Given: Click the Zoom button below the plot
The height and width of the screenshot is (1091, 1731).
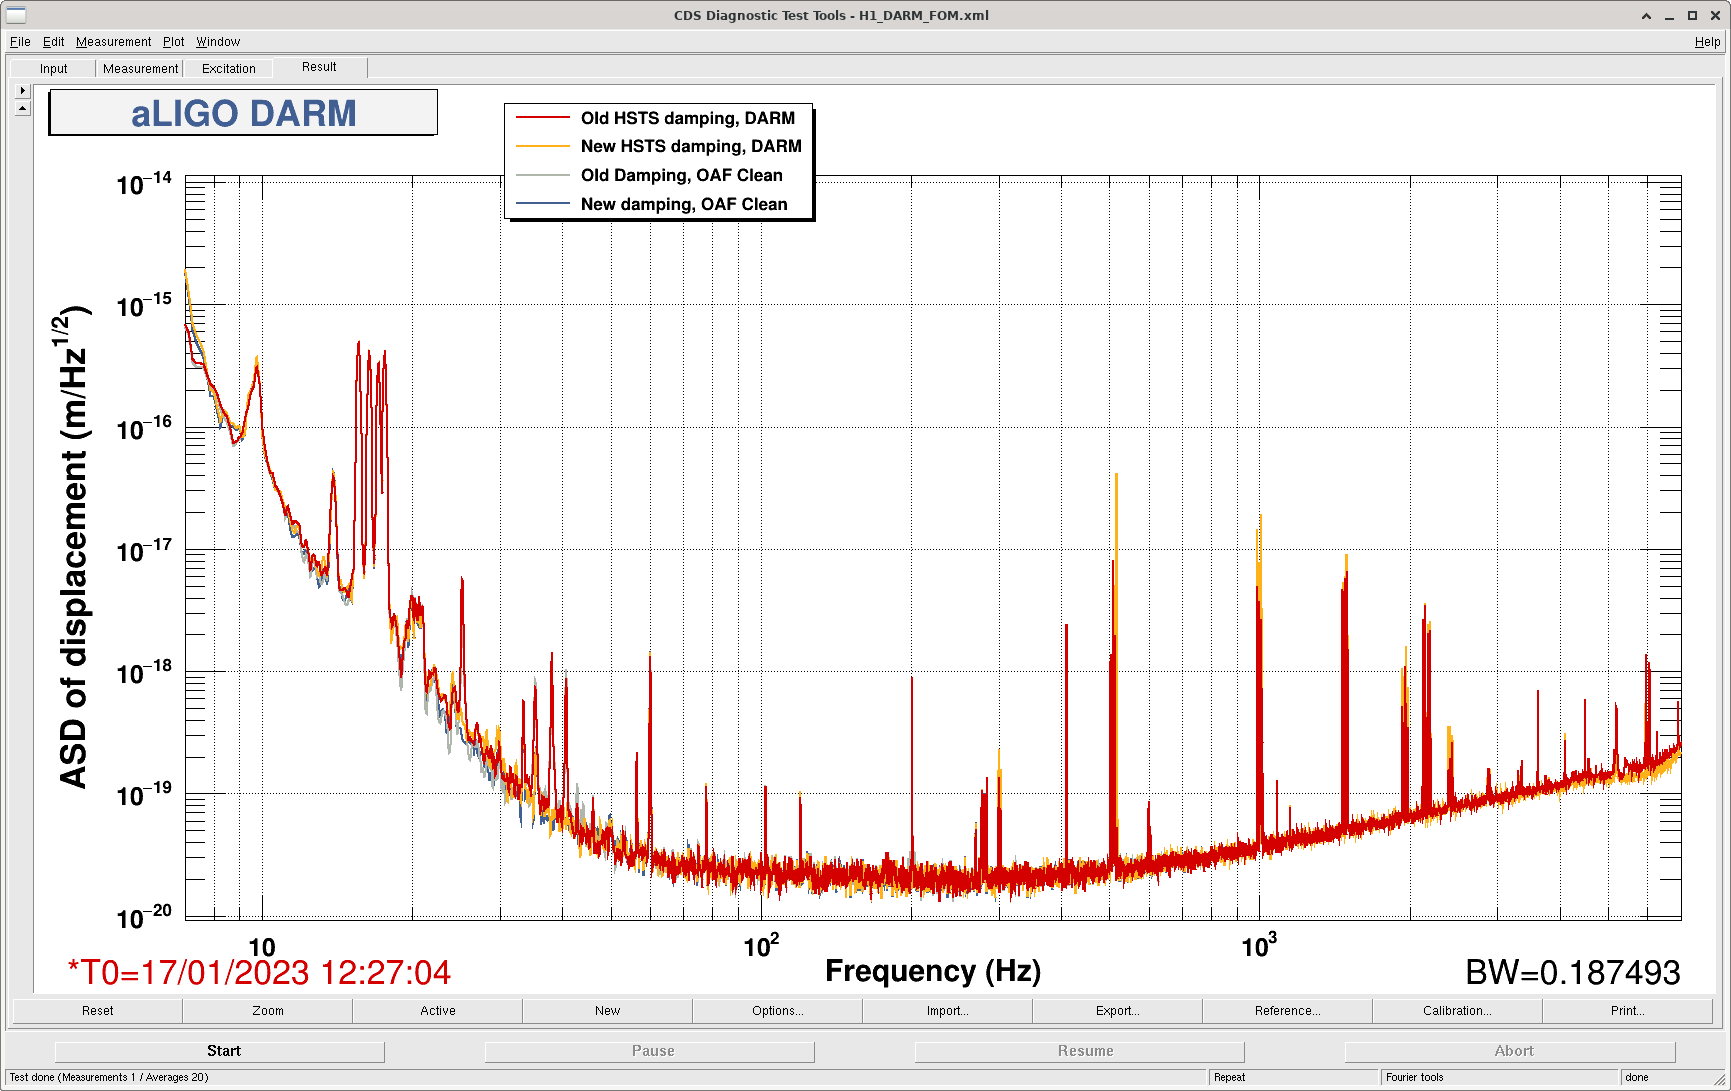Looking at the screenshot, I should click(x=267, y=1011).
